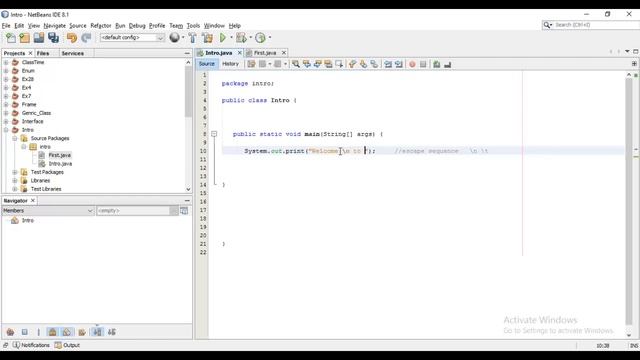
Task: Click the Next Bookmark icon
Action: [363, 64]
